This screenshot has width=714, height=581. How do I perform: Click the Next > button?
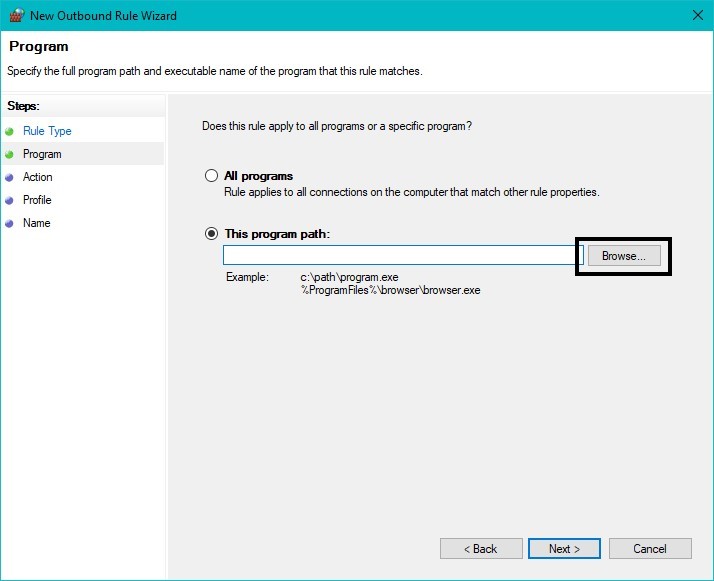coord(564,549)
